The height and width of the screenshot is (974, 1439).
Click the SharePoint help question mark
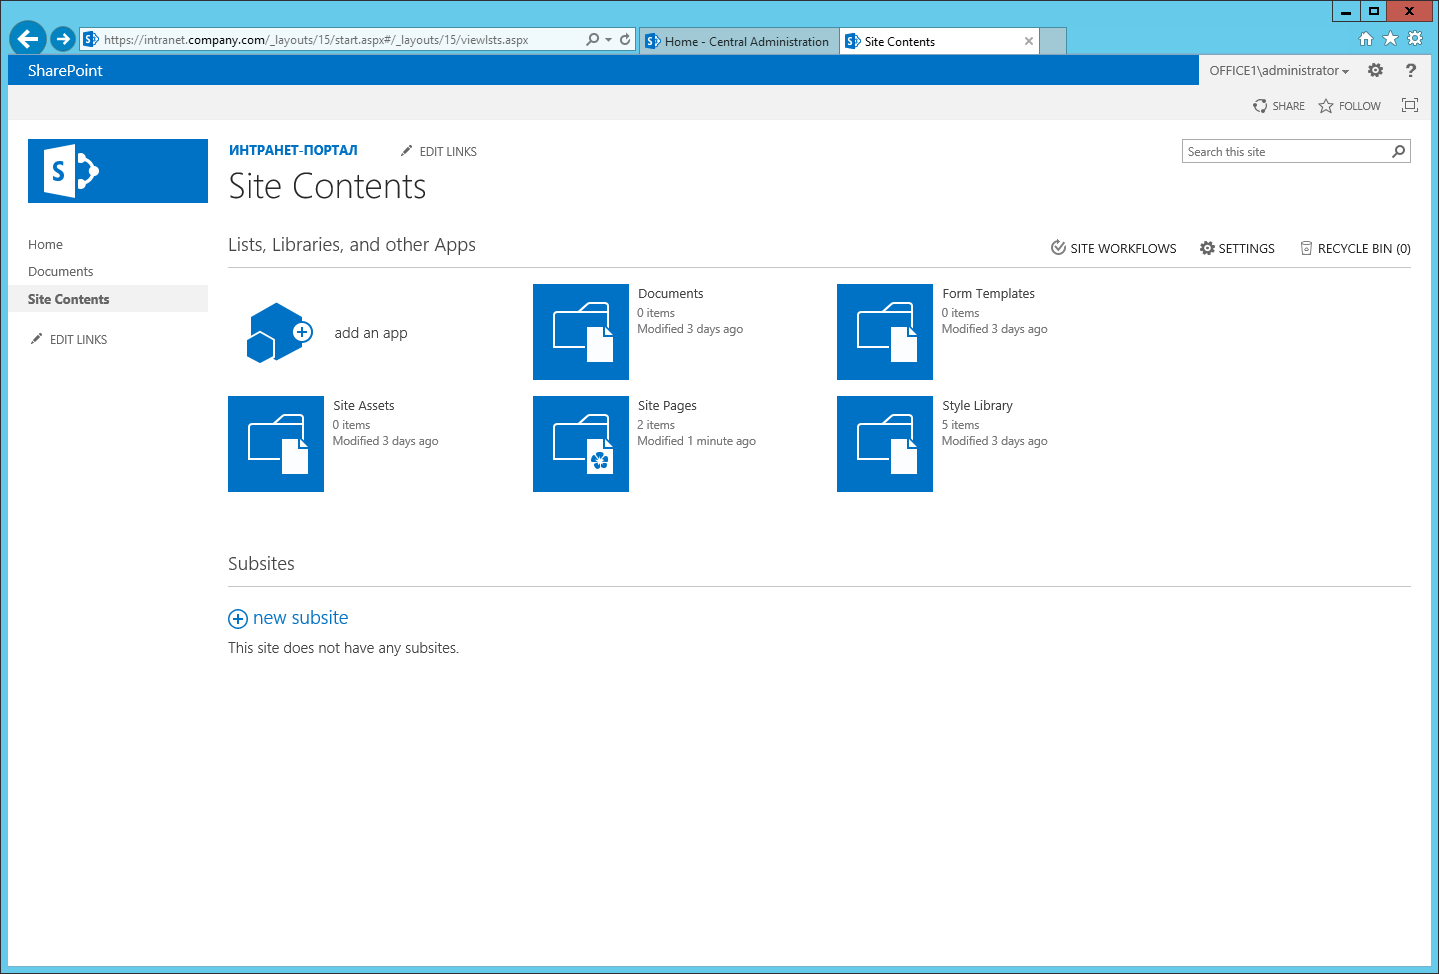coord(1411,70)
